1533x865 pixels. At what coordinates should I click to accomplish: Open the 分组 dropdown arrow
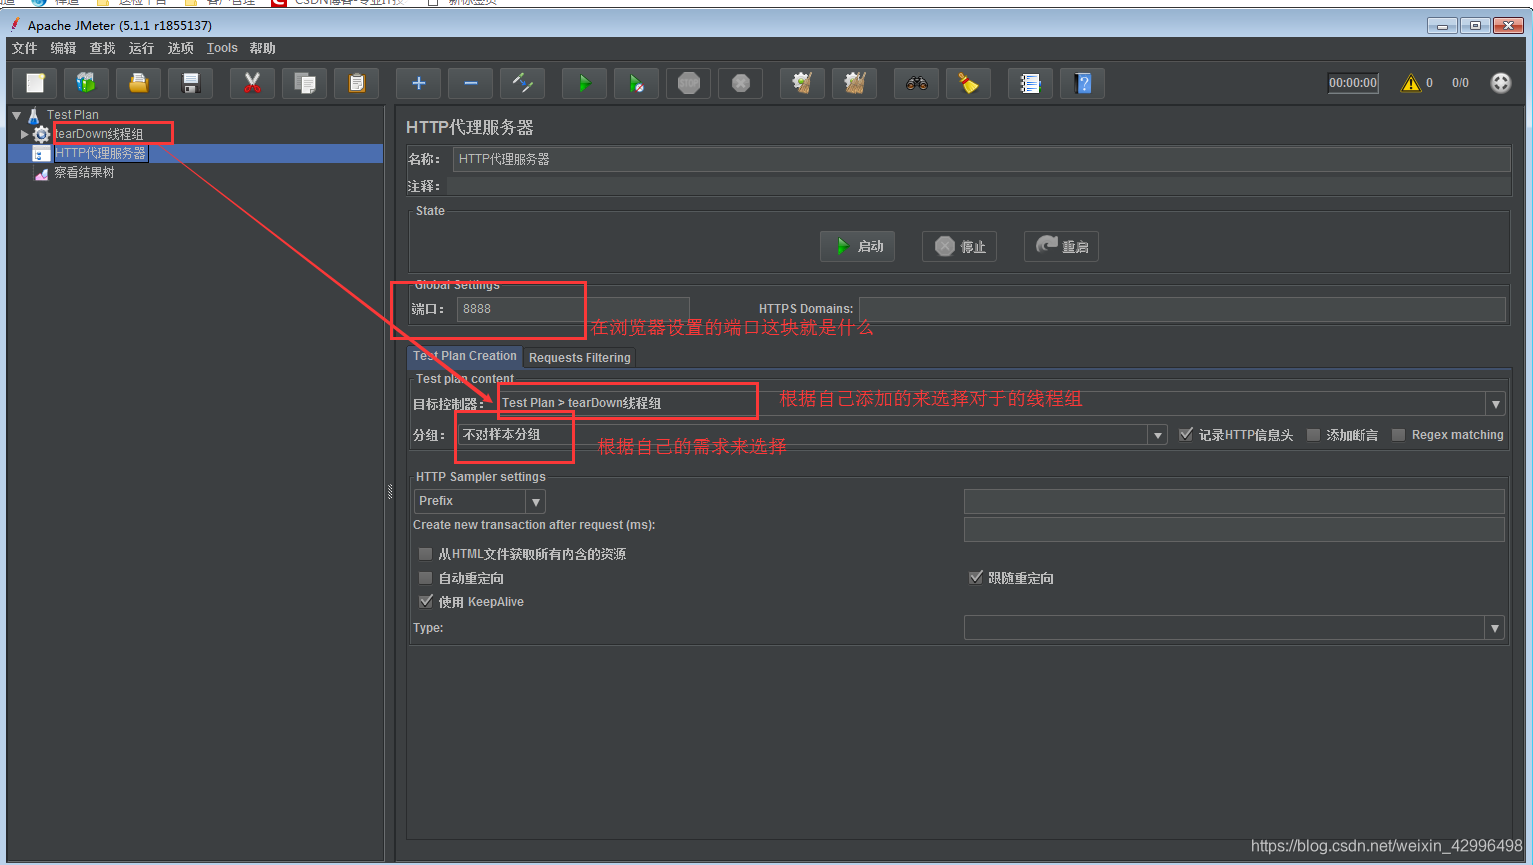coord(1158,435)
